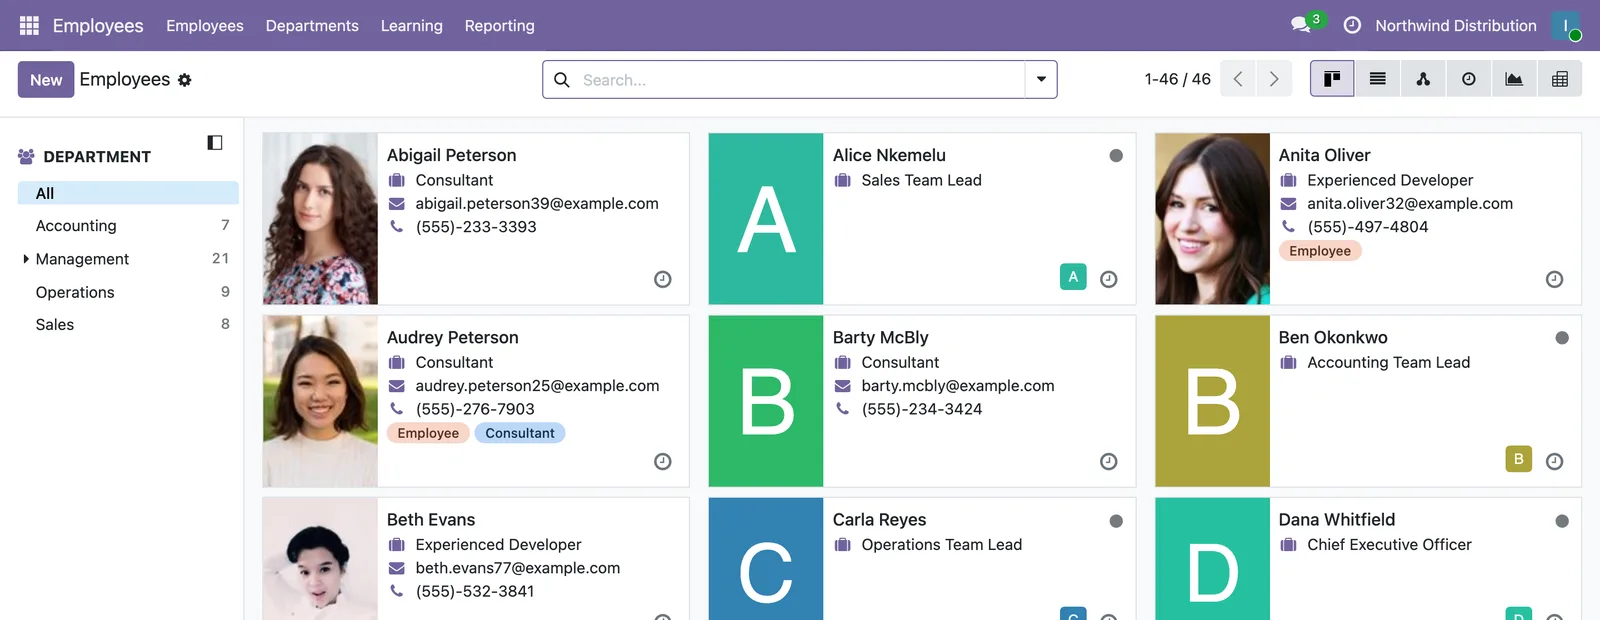Image resolution: width=1600 pixels, height=620 pixels.
Task: Open the Learning menu
Action: pos(412,25)
